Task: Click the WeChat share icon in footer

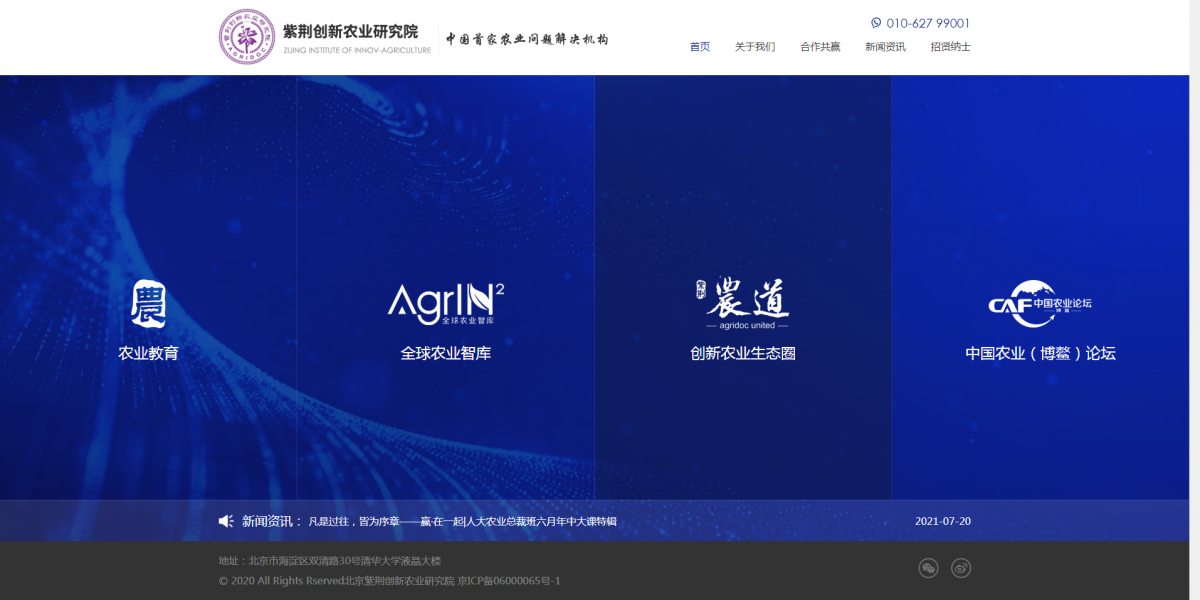Action: 928,567
